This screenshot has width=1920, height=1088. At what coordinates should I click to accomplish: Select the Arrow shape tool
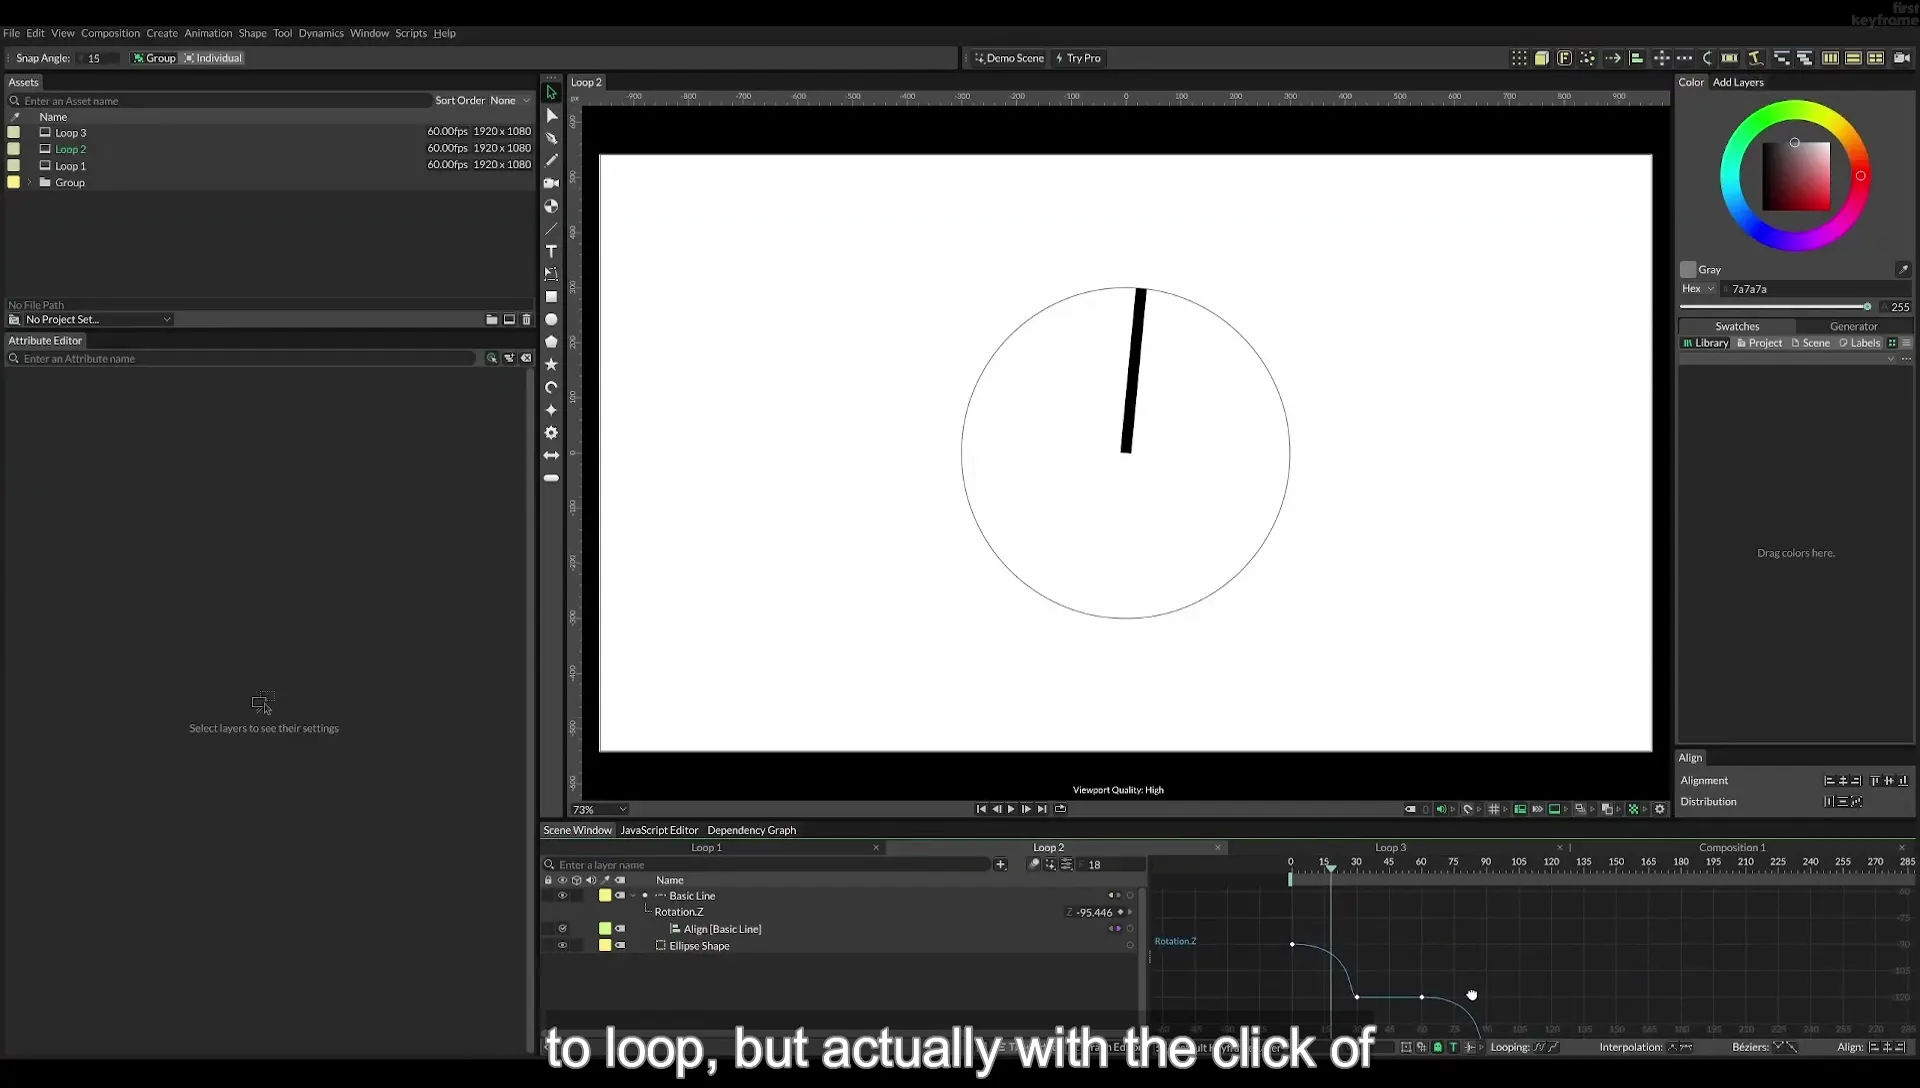point(551,456)
